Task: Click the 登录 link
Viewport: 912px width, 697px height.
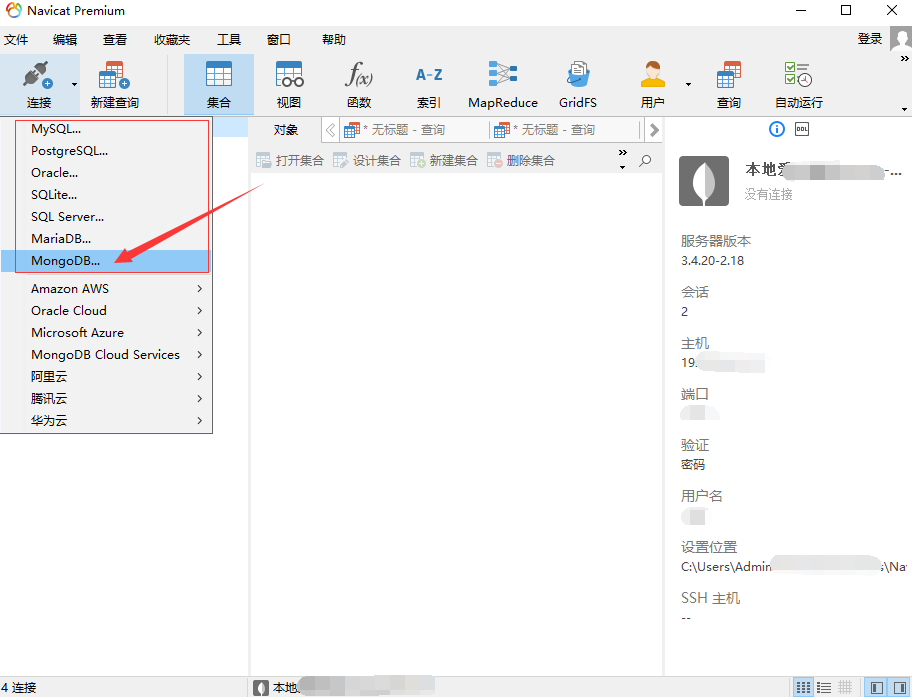Action: click(x=869, y=38)
